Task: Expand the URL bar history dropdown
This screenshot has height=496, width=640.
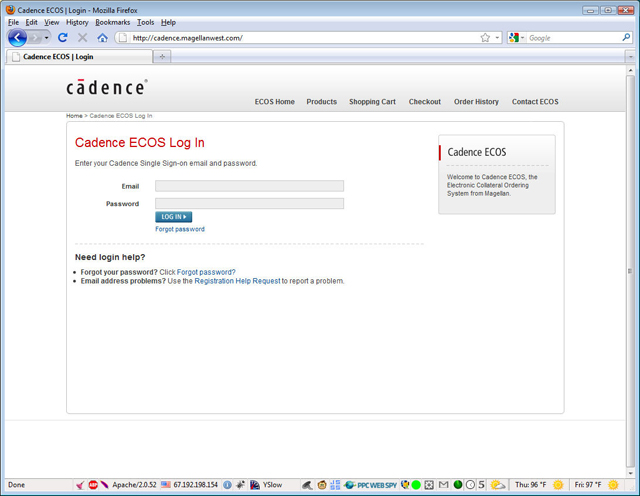Action: tap(497, 38)
